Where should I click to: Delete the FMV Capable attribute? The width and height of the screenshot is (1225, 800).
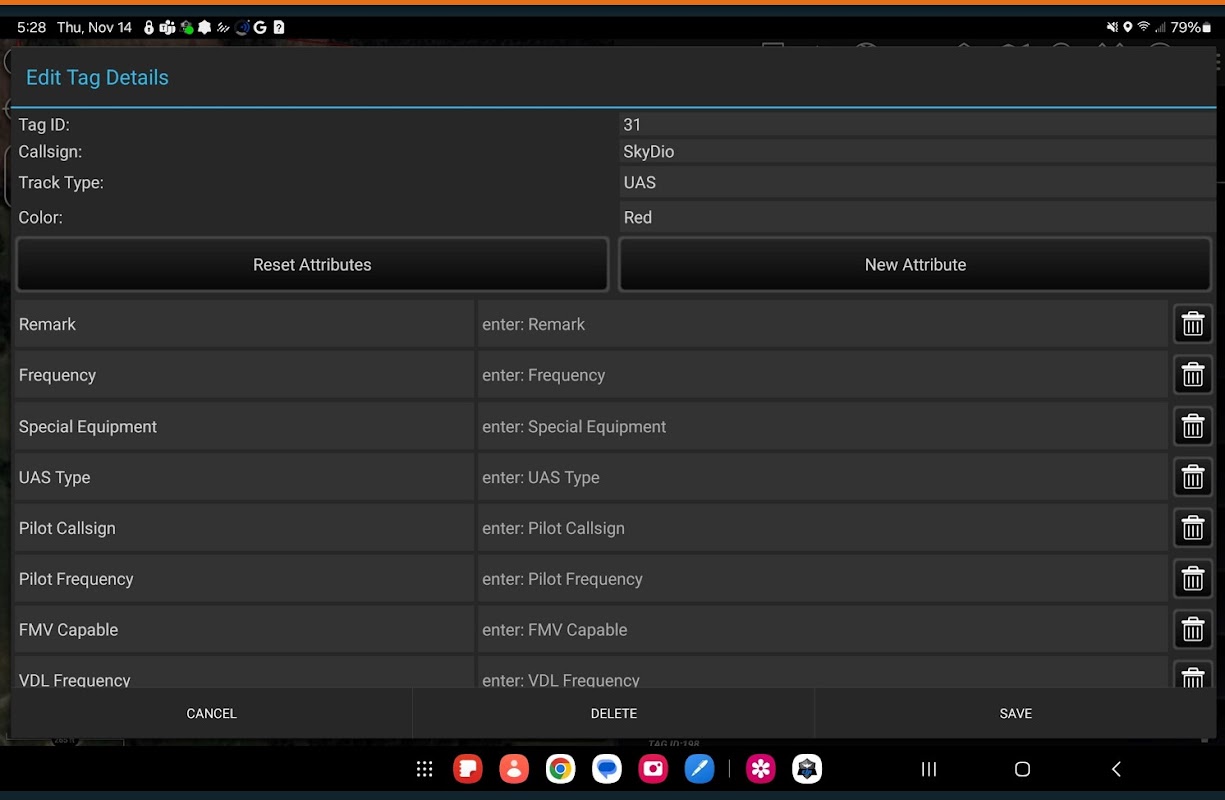(1192, 629)
